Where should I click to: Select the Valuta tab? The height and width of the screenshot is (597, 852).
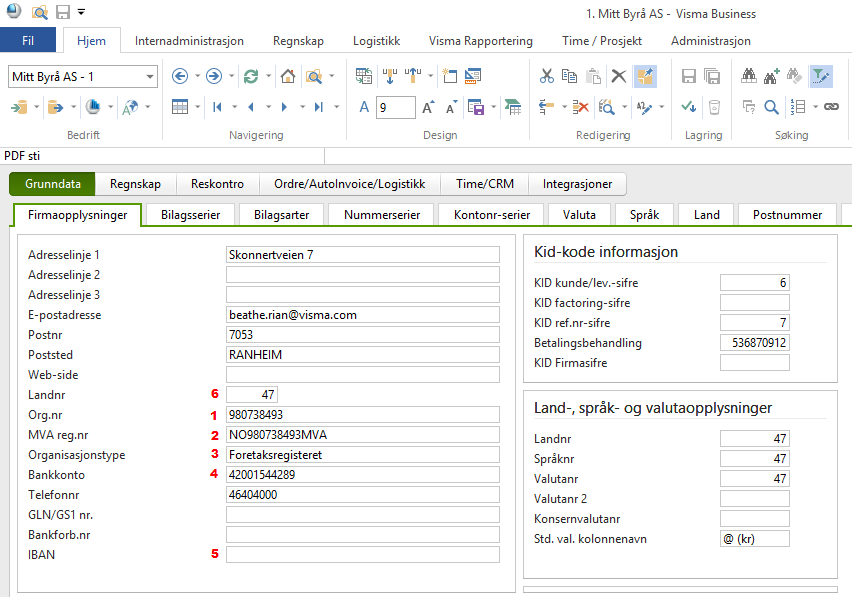579,215
